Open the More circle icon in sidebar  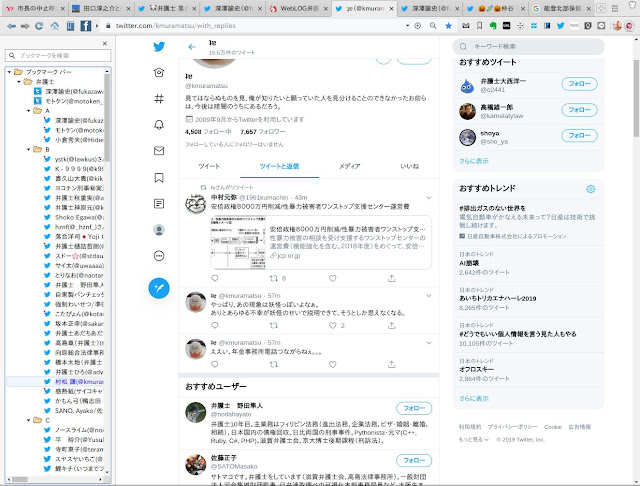point(159,256)
